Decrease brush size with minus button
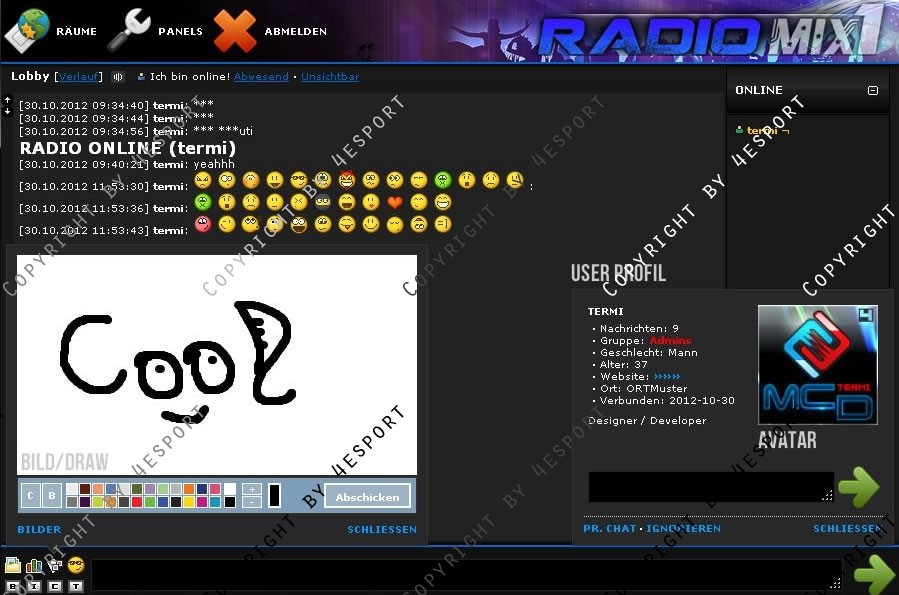Viewport: 899px width, 595px height. pyautogui.click(x=252, y=502)
